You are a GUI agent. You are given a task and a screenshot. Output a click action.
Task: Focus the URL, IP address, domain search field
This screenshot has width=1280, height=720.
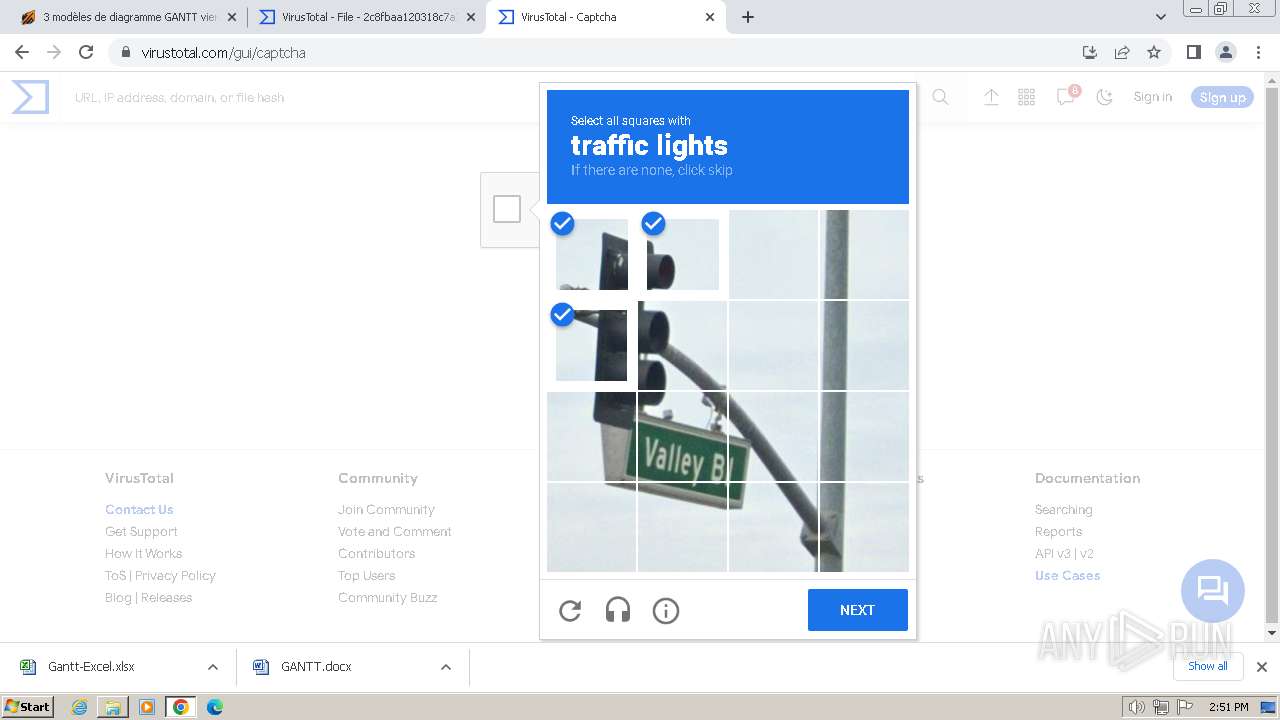(300, 97)
